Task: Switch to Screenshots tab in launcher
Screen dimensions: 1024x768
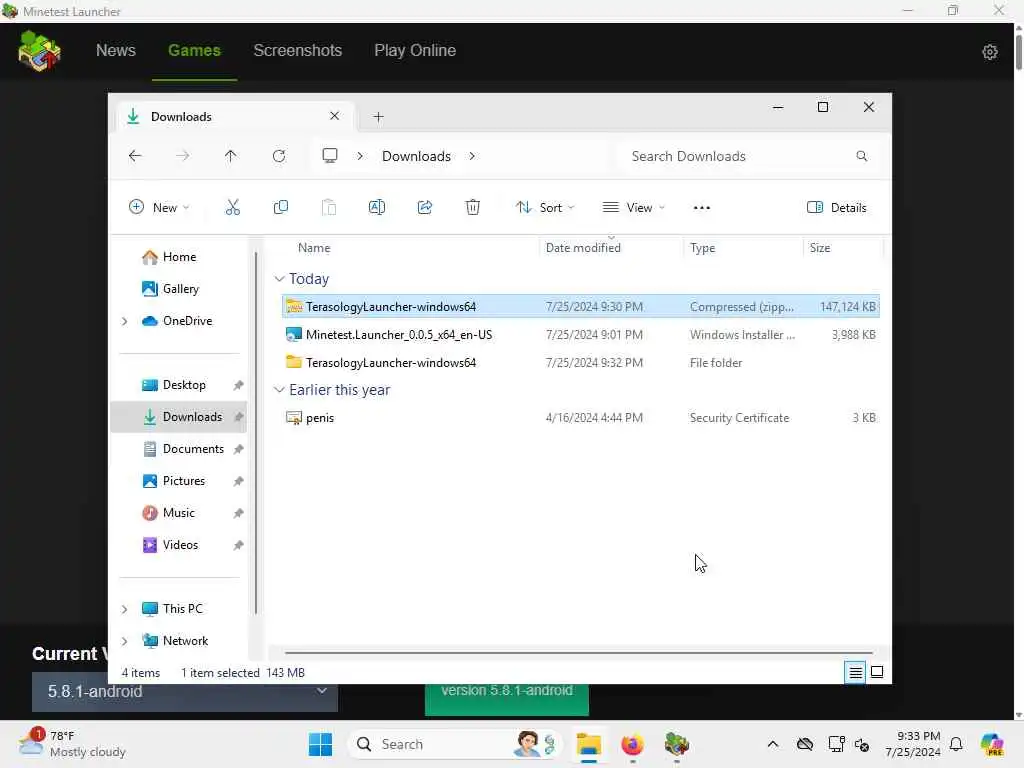Action: pyautogui.click(x=298, y=50)
